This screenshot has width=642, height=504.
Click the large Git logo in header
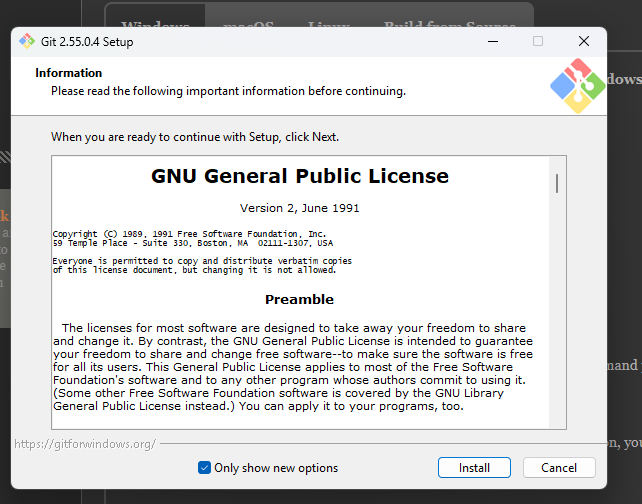pyautogui.click(x=578, y=86)
